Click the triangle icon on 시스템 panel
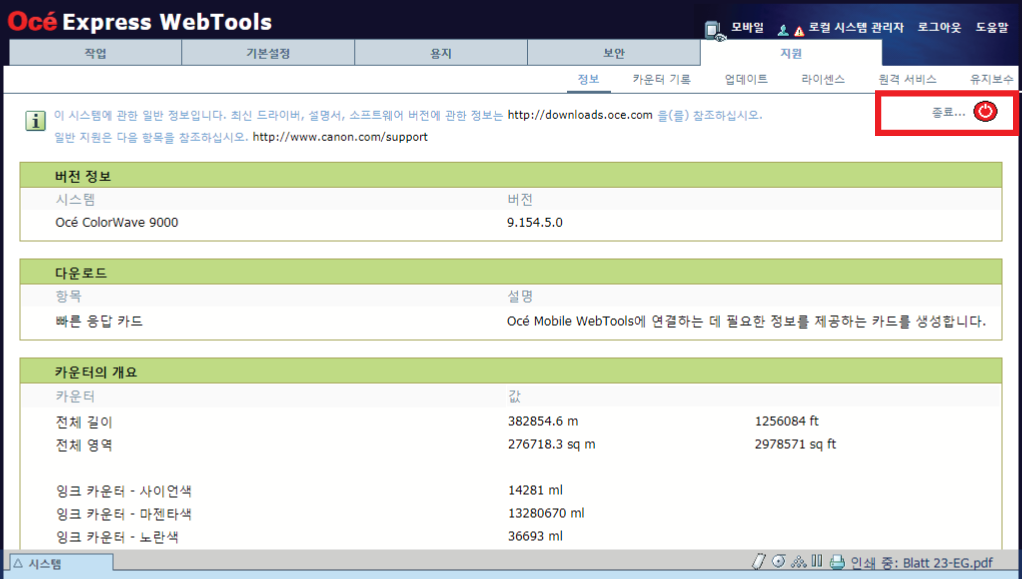Image resolution: width=1022 pixels, height=579 pixels. coord(18,563)
